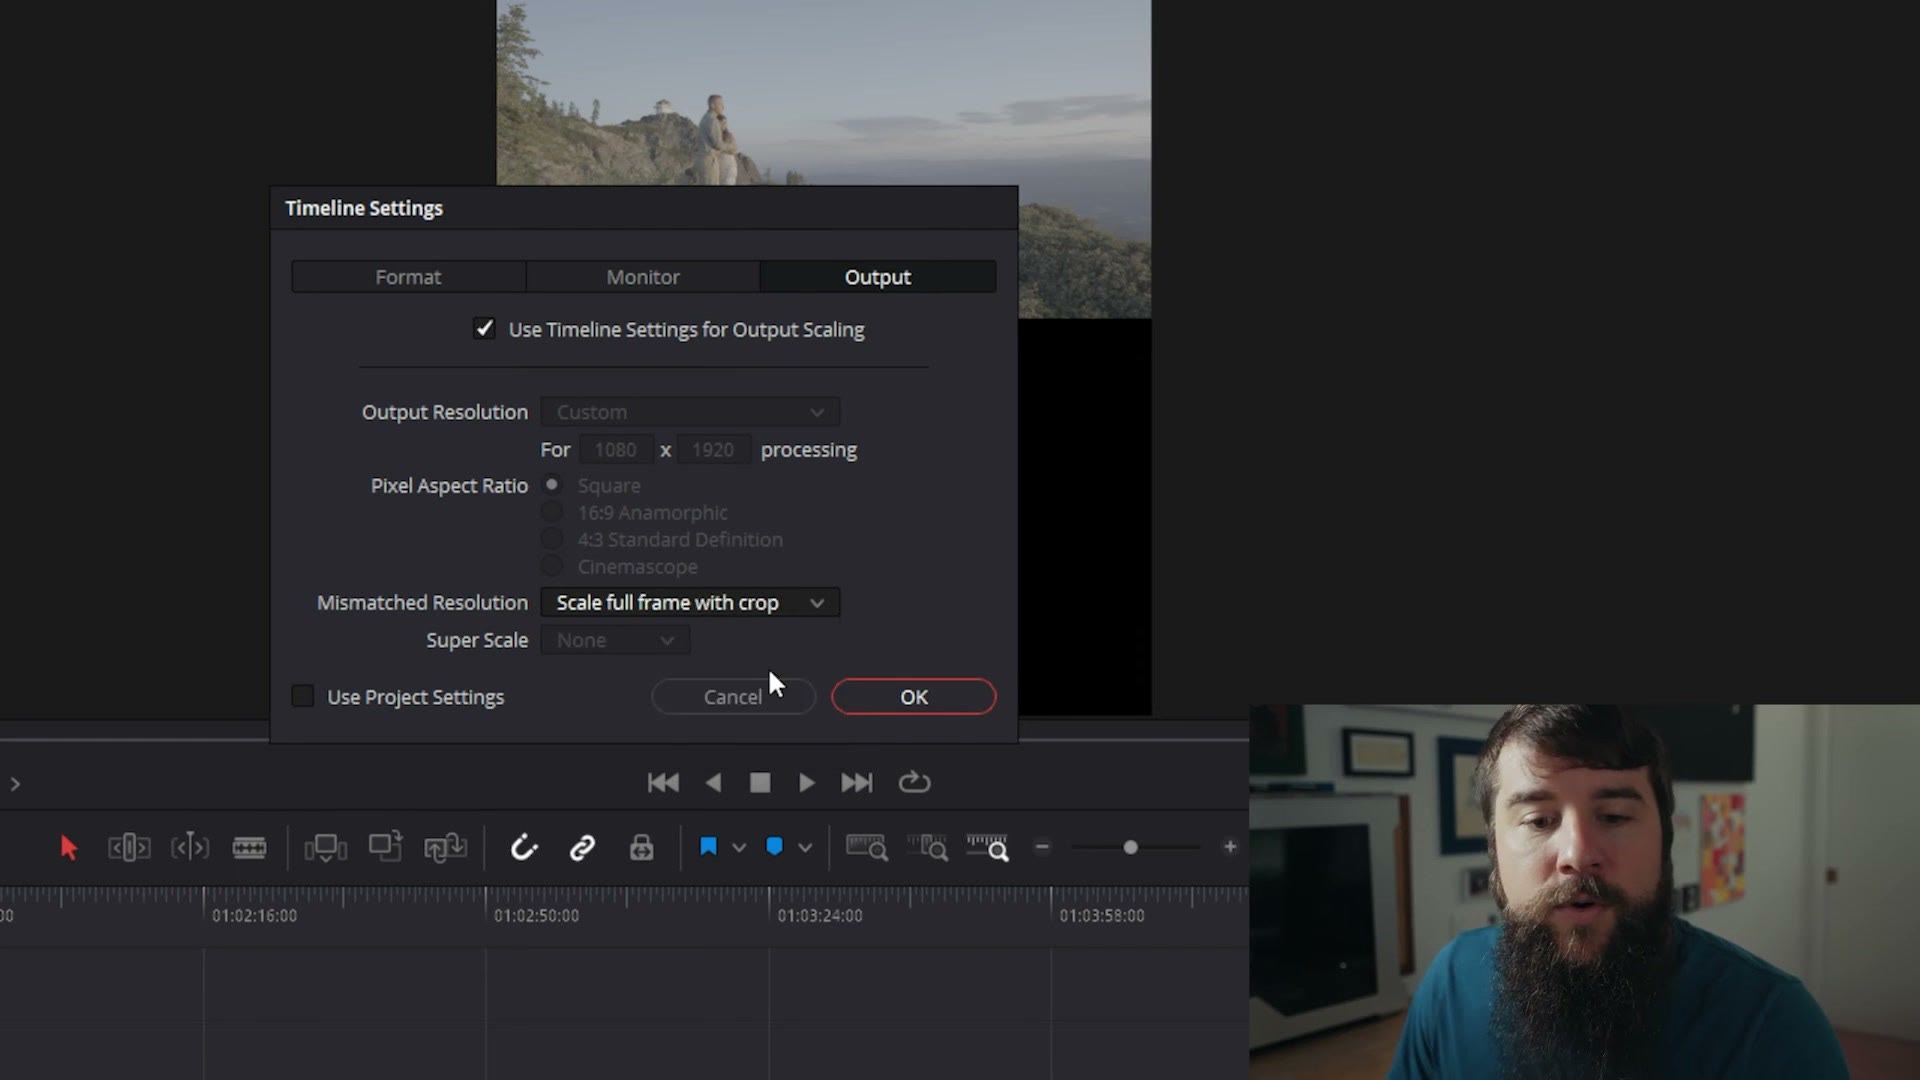This screenshot has height=1080, width=1920.
Task: Select the 4:3 Standard Definition radio option
Action: tap(552, 539)
